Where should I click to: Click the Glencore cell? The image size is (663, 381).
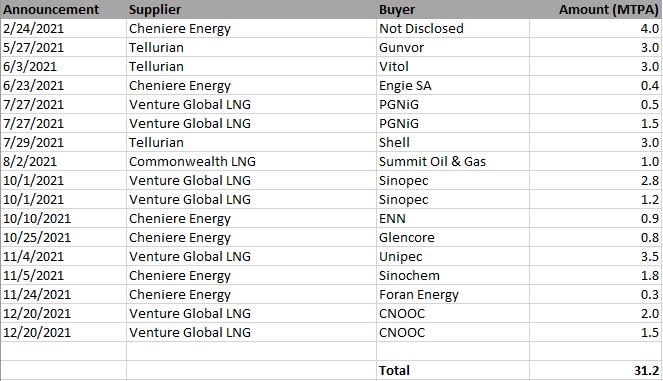pyautogui.click(x=453, y=238)
